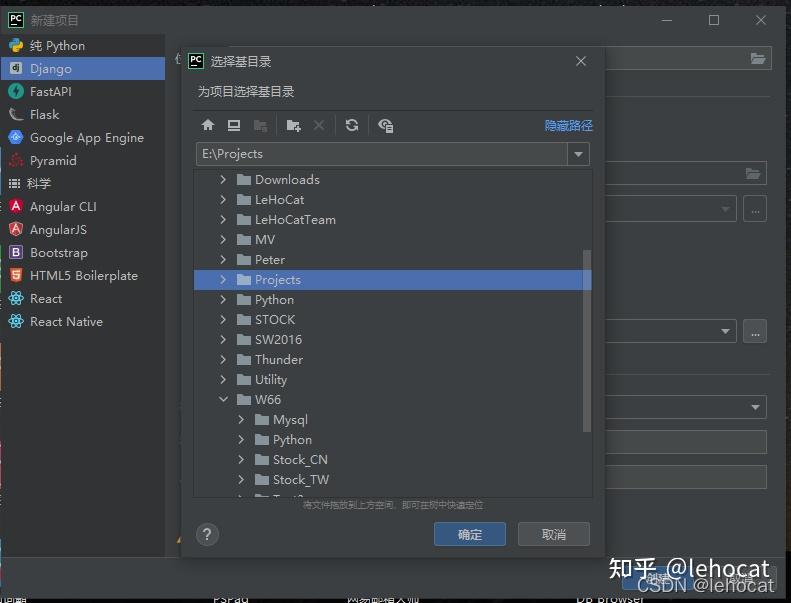Viewport: 791px width, 603px height.
Task: Select Django project type
Action: 83,69
